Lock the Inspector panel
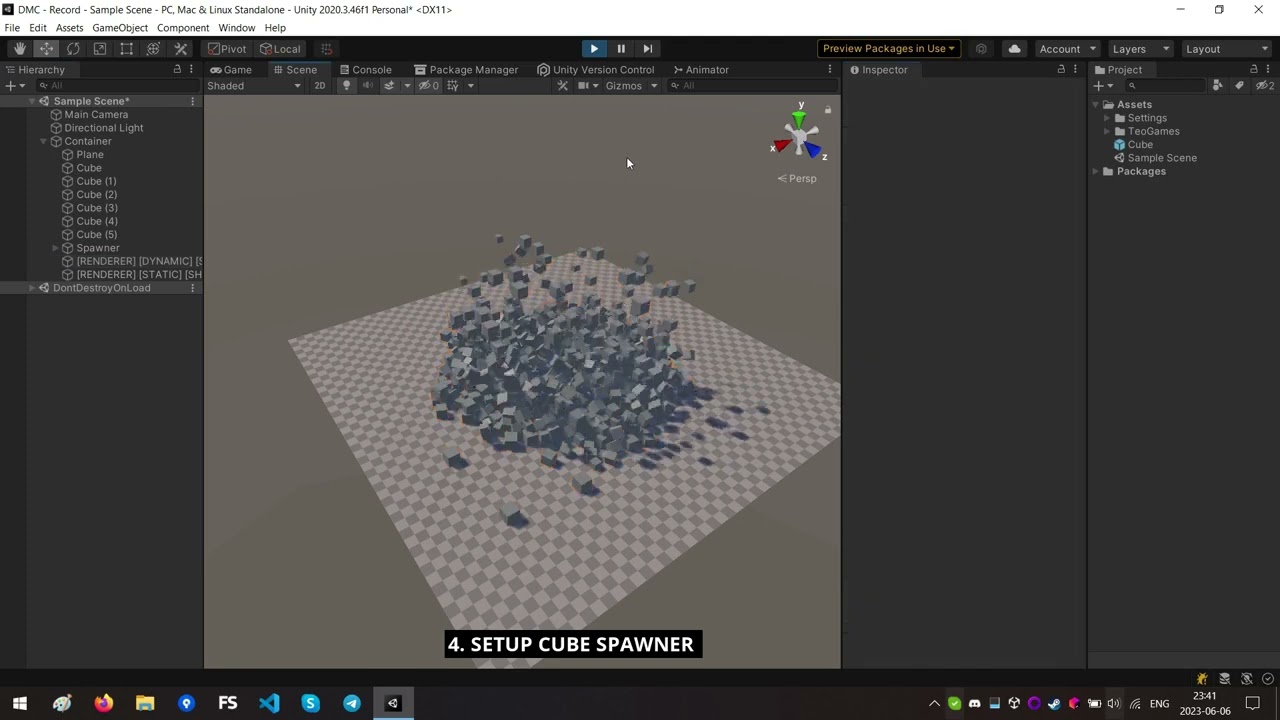 point(1061,70)
